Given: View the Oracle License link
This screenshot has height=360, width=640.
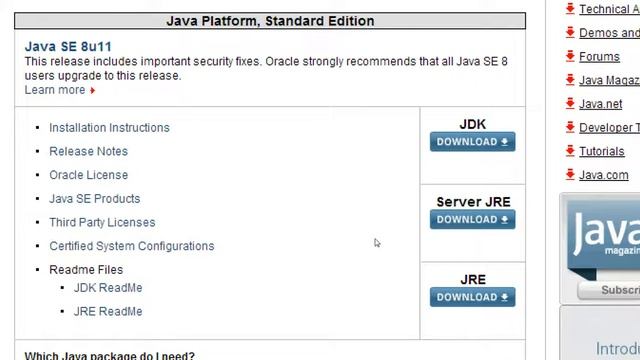Looking at the screenshot, I should [x=89, y=175].
